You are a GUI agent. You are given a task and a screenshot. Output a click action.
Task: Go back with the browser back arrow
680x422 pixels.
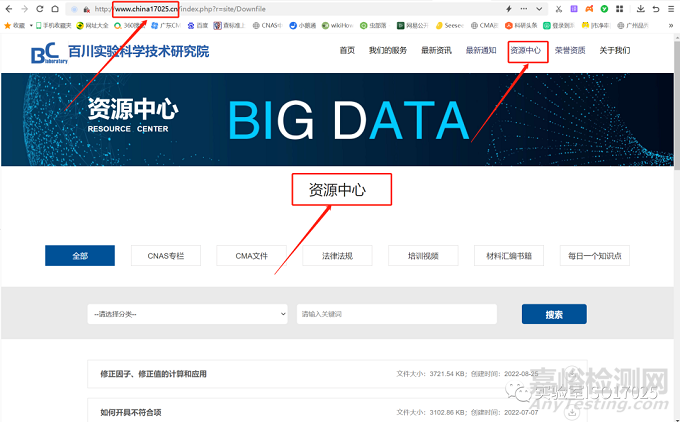pyautogui.click(x=9, y=9)
